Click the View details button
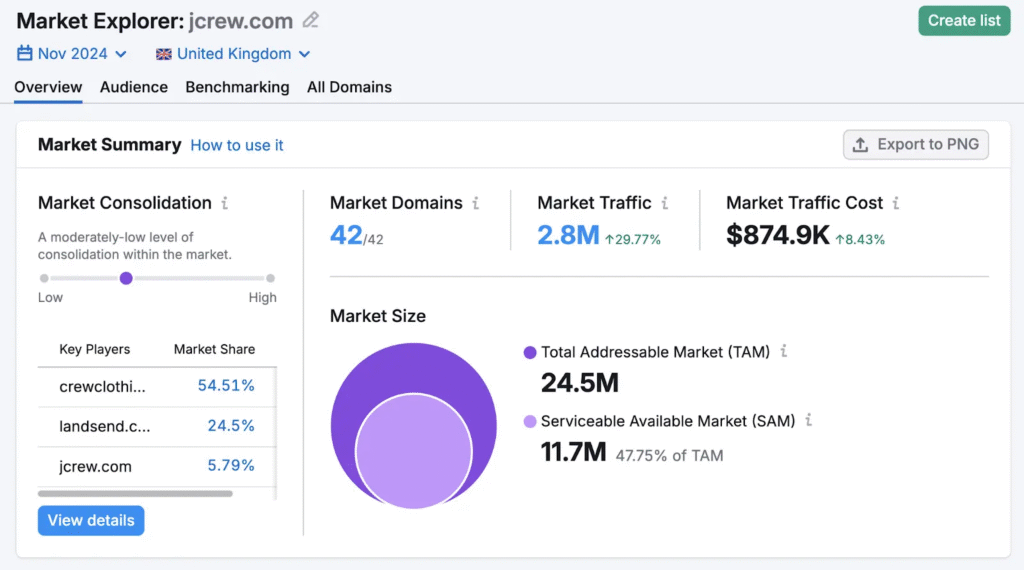The image size is (1024, 570). click(91, 520)
